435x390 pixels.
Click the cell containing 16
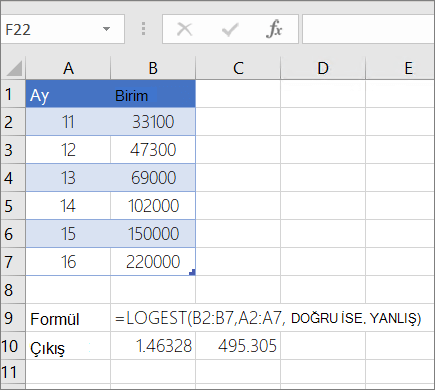click(68, 262)
